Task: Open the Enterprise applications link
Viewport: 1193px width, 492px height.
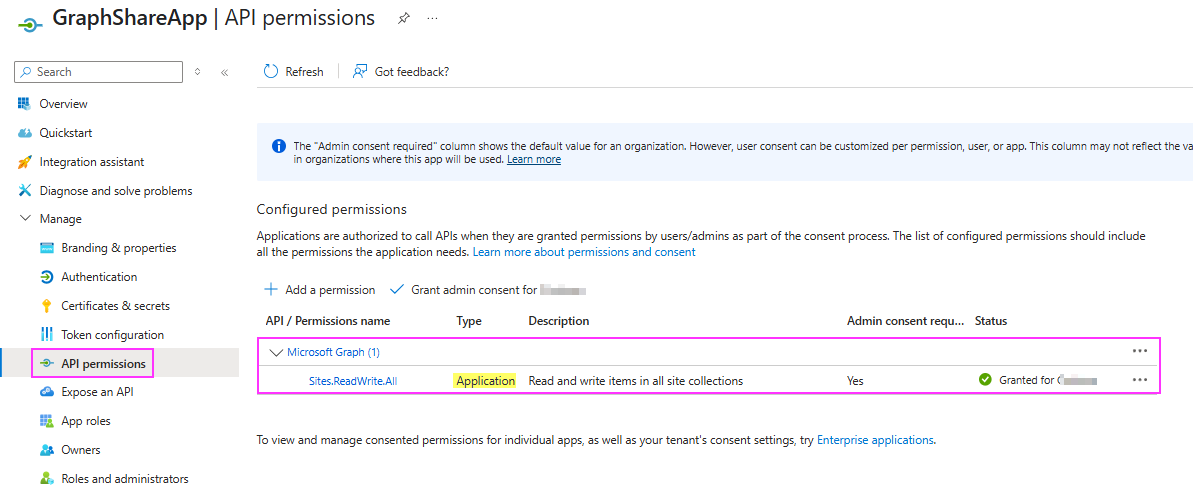Action: 875,440
